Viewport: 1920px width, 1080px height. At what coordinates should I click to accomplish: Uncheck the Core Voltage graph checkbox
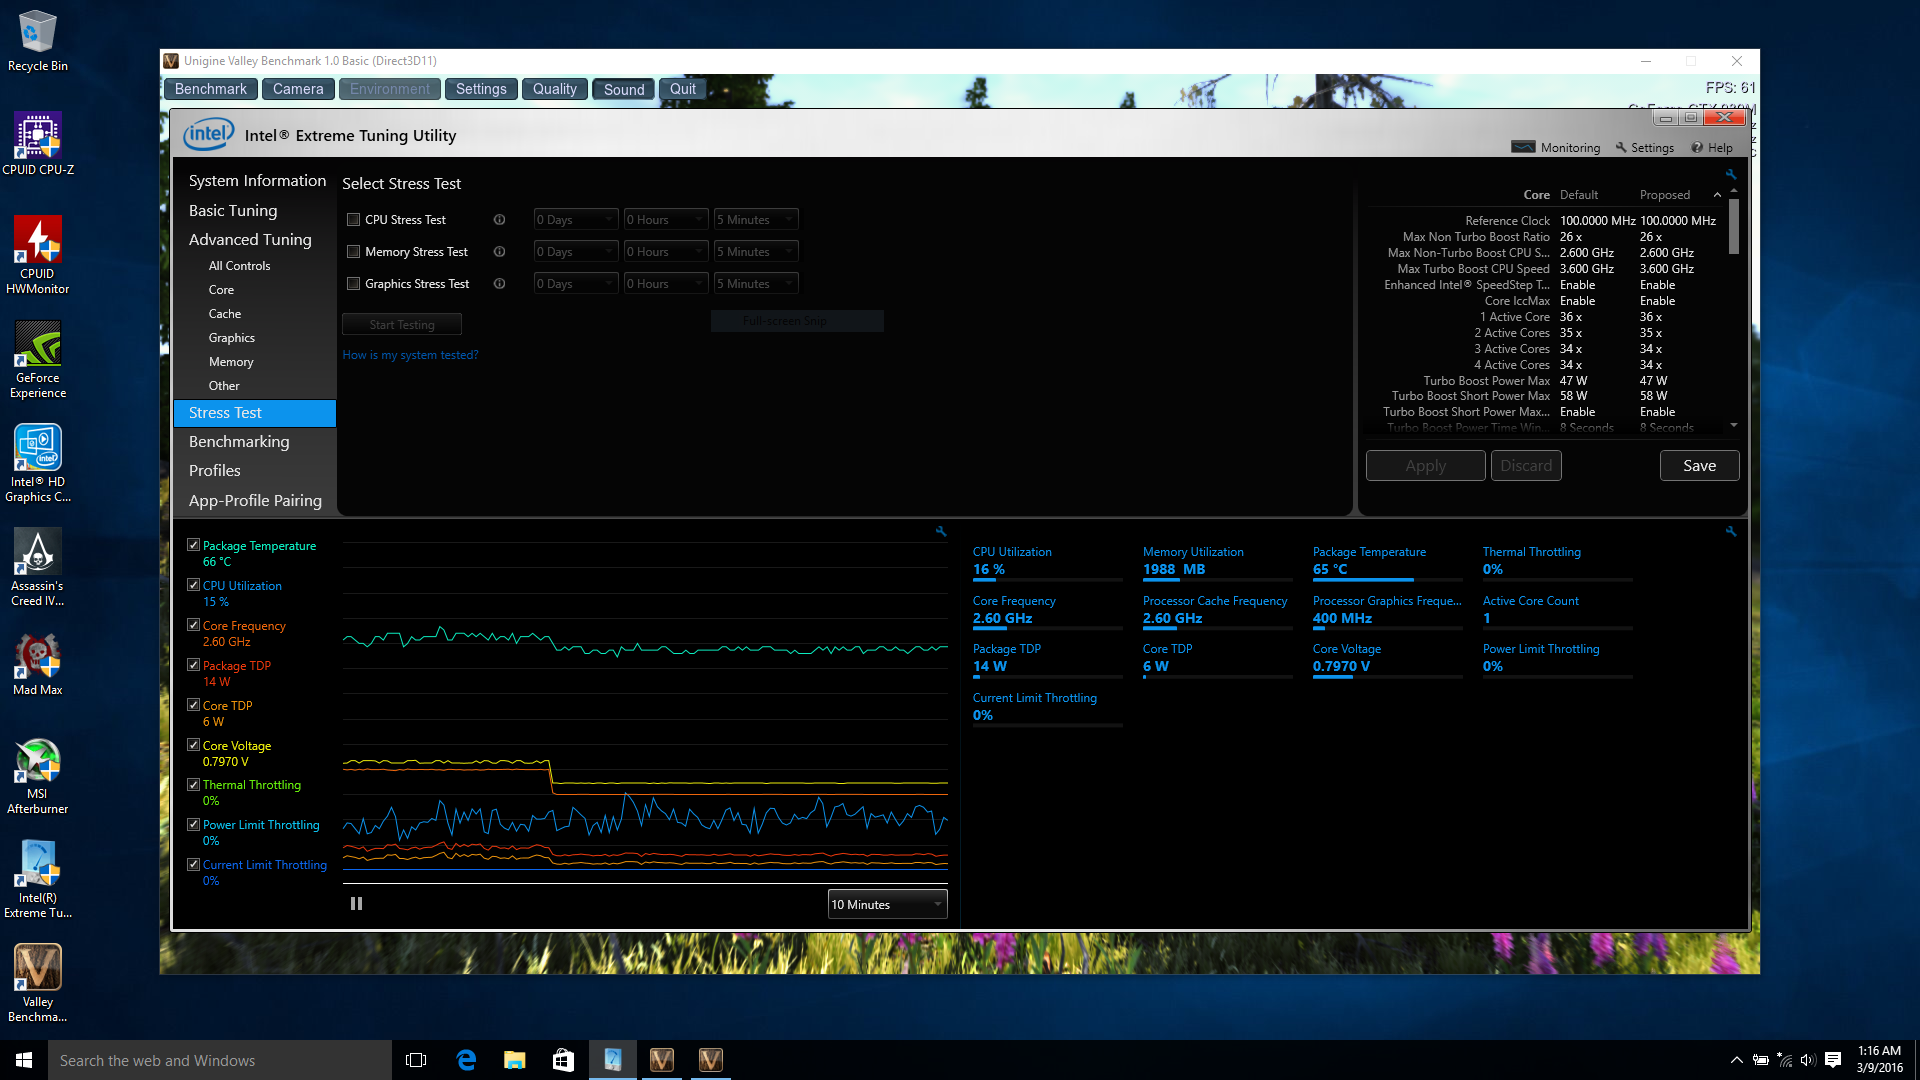tap(193, 745)
